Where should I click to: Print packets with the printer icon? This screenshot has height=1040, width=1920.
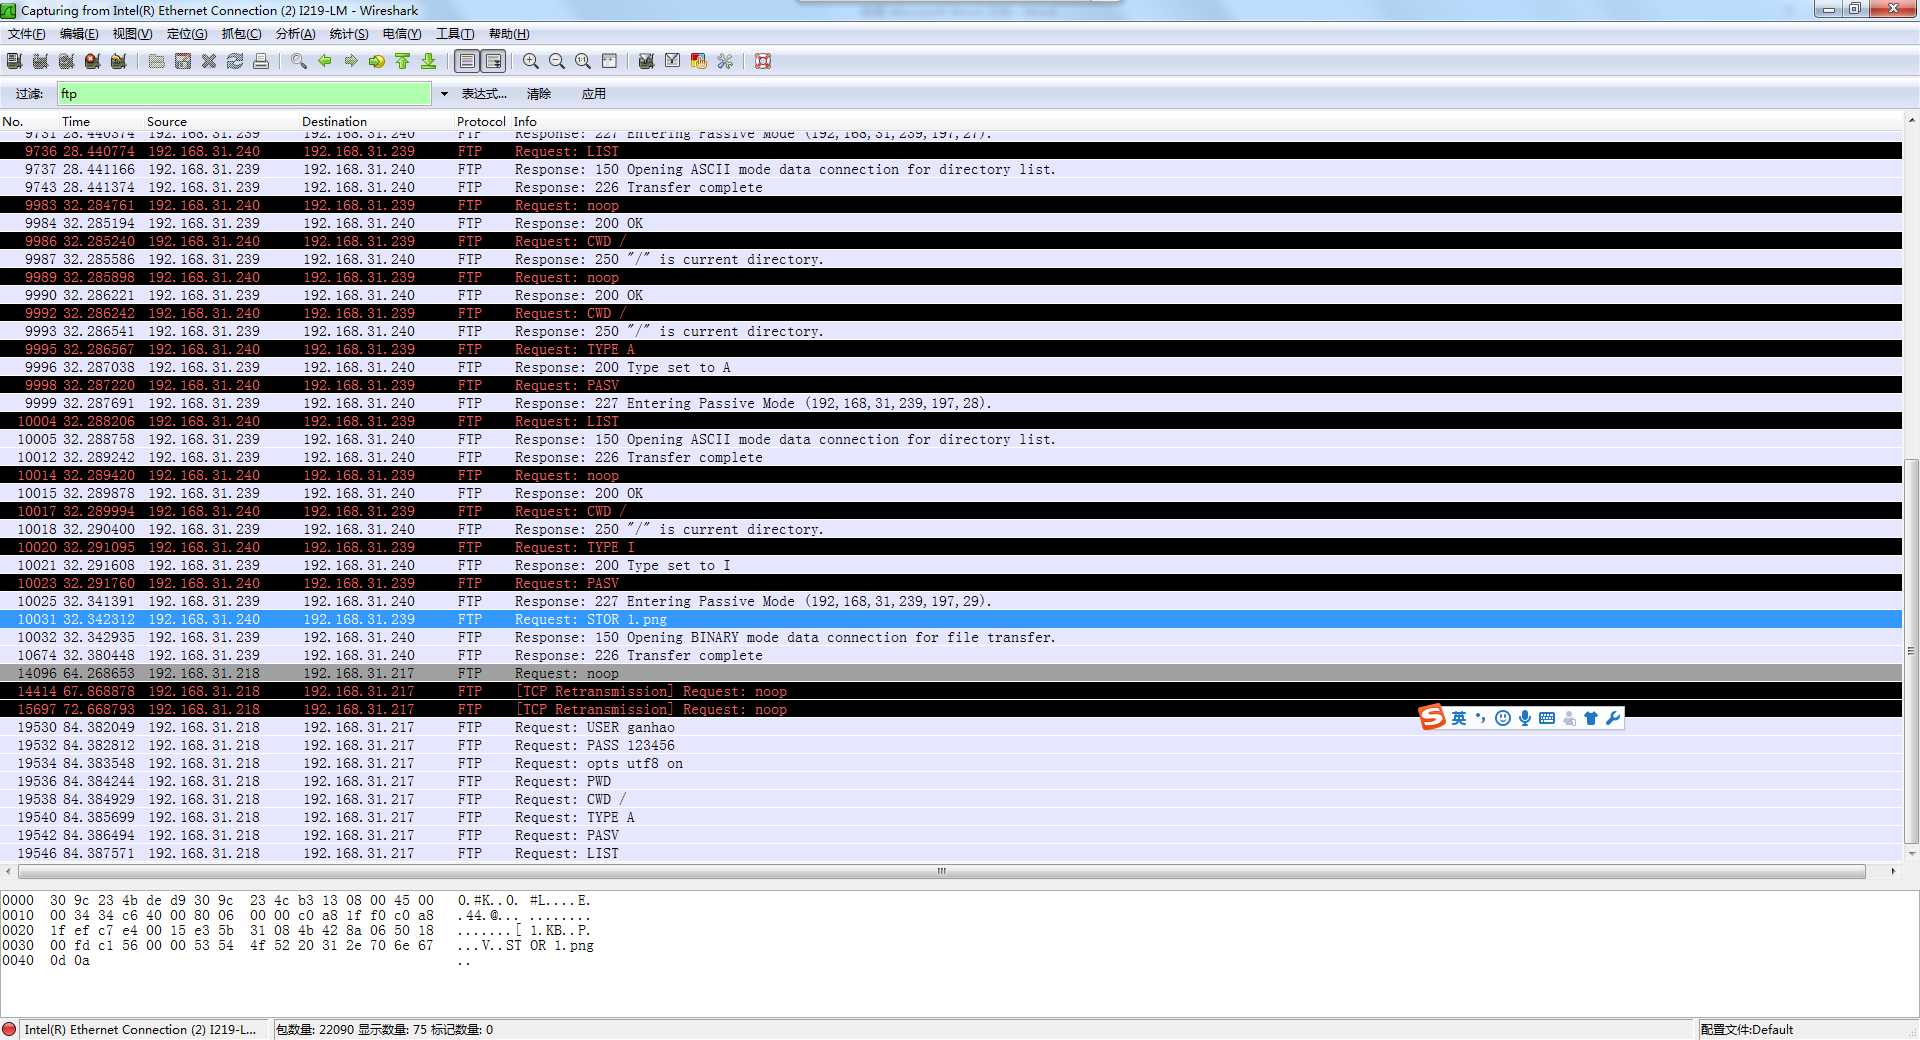coord(261,61)
